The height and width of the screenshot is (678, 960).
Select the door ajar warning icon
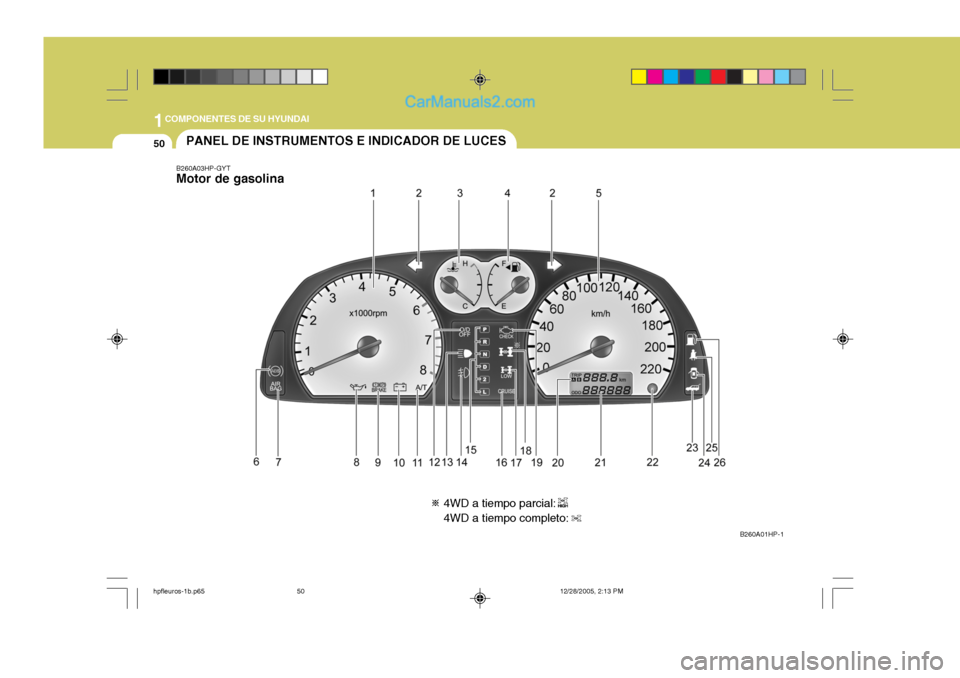click(692, 372)
